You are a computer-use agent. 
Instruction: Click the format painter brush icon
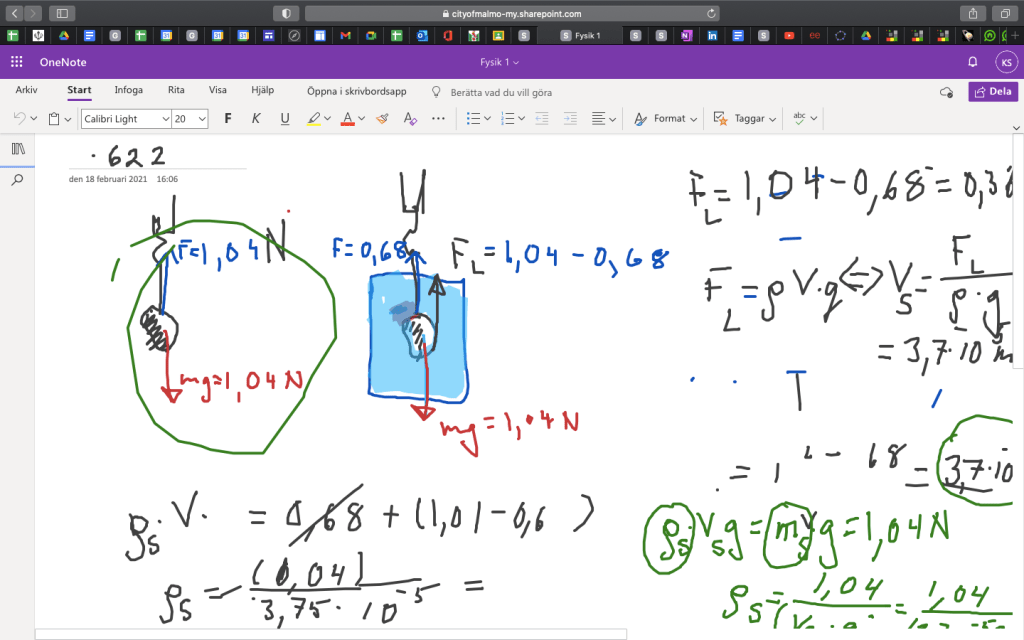pyautogui.click(x=382, y=118)
